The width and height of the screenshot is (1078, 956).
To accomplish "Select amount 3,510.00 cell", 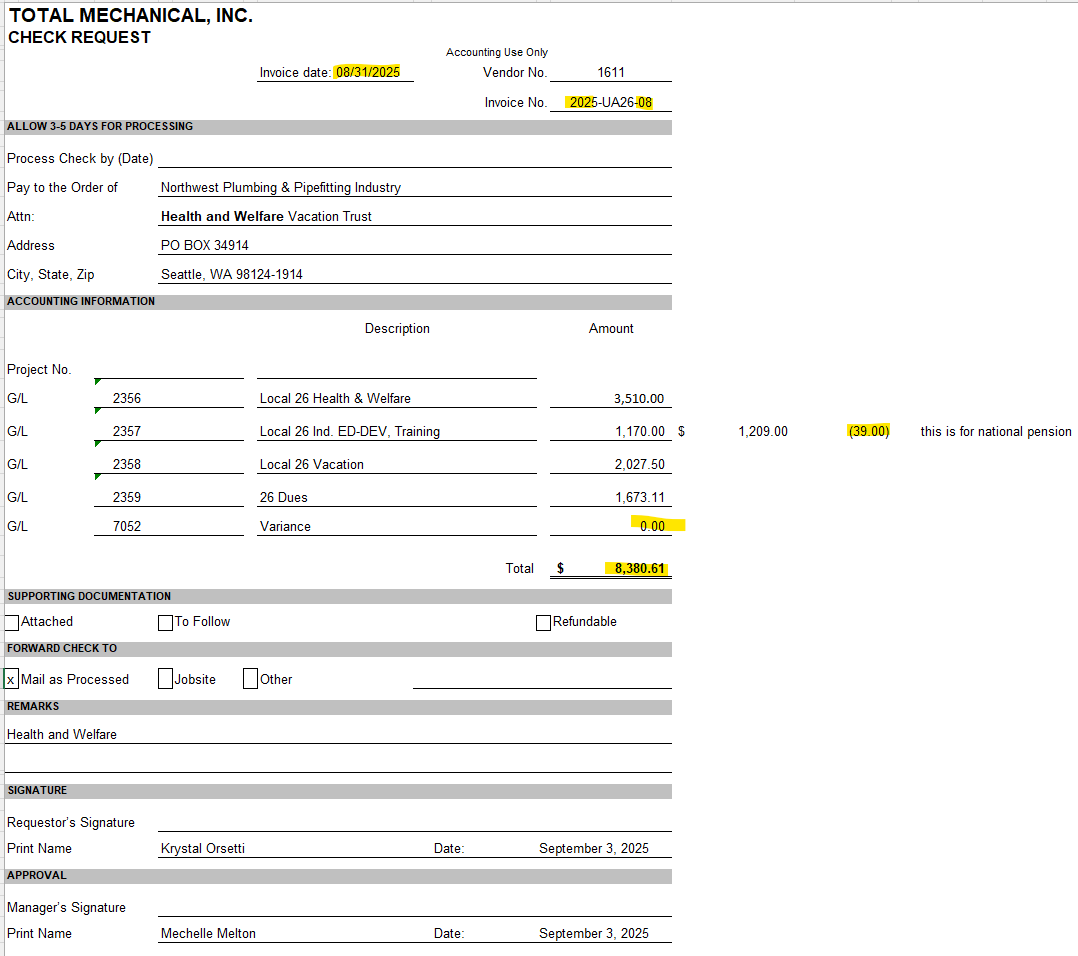I will (x=610, y=399).
